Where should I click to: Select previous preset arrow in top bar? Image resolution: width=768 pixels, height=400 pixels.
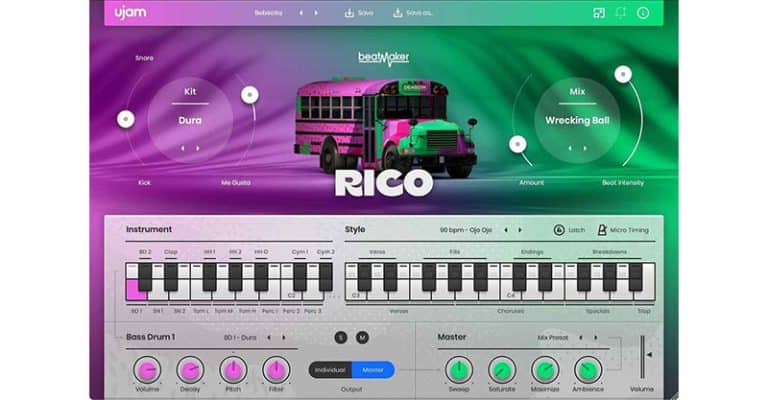(301, 13)
